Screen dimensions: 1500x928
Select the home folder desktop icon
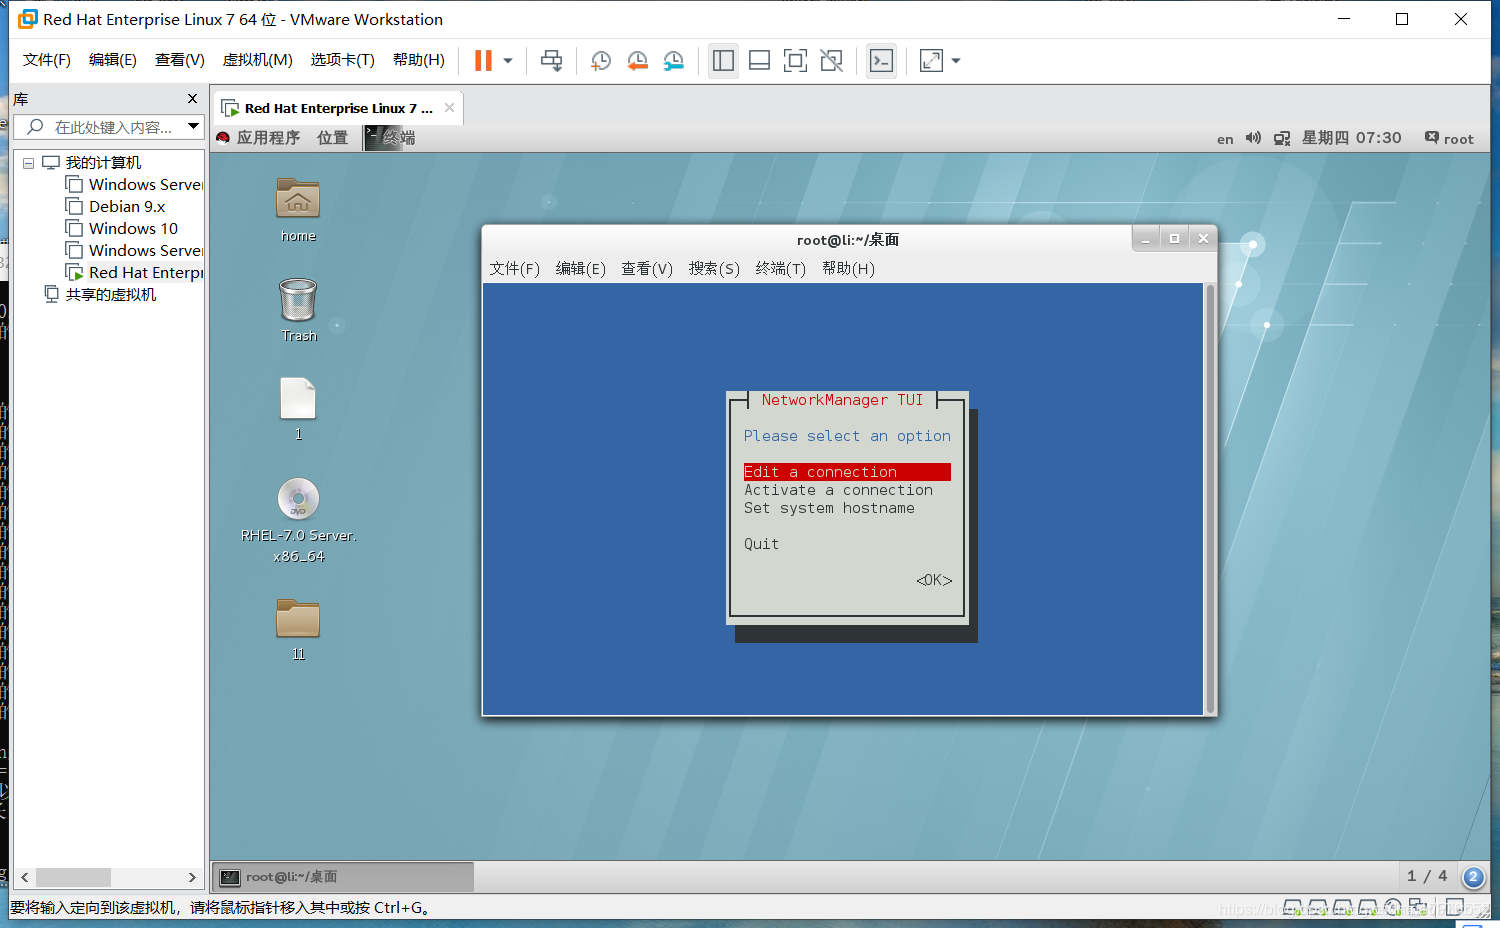tap(298, 210)
